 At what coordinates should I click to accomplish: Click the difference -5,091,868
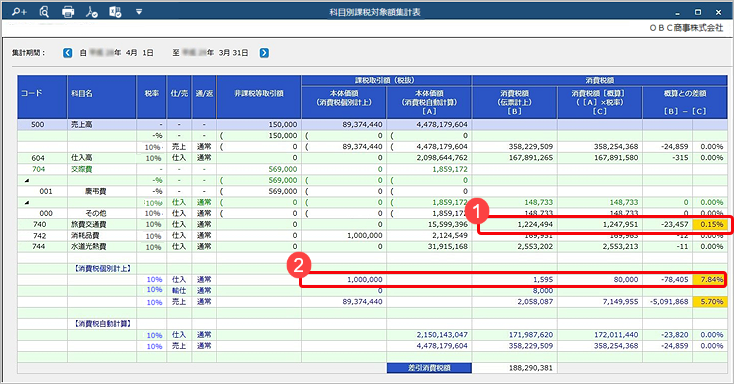point(669,302)
